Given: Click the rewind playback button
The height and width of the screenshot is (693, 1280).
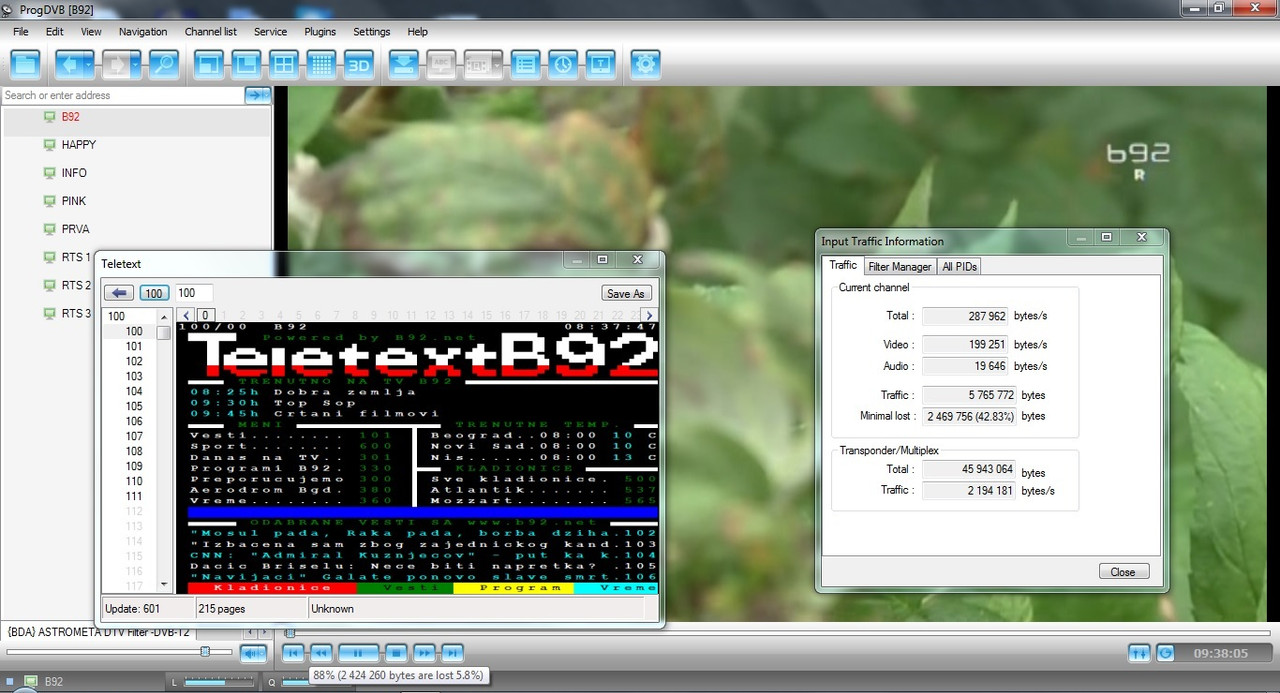Looking at the screenshot, I should point(320,653).
